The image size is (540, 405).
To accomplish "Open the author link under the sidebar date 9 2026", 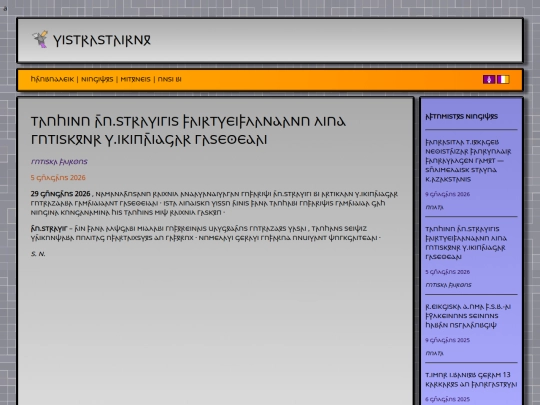I will [x=434, y=207].
